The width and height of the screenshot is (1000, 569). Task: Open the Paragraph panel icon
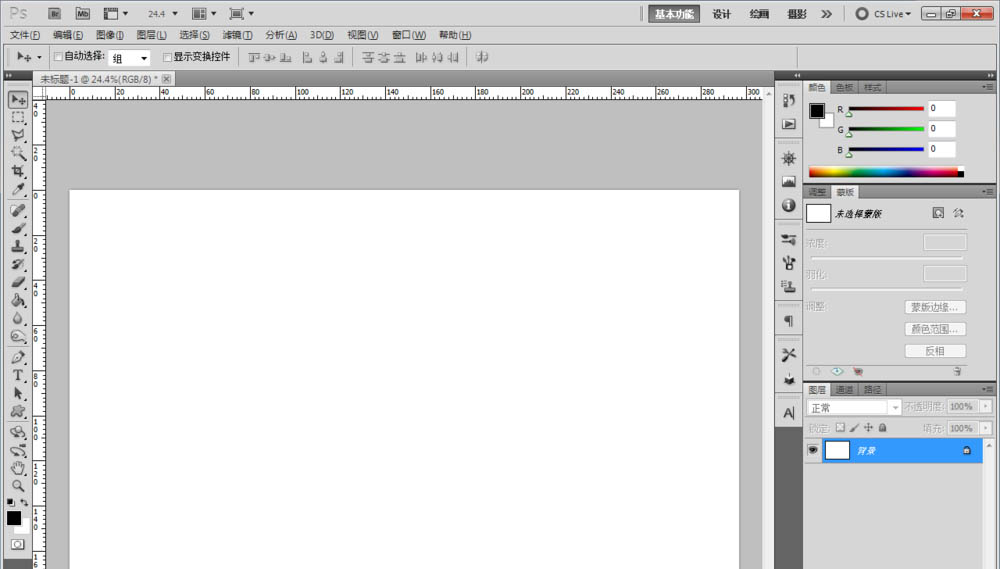click(x=789, y=321)
